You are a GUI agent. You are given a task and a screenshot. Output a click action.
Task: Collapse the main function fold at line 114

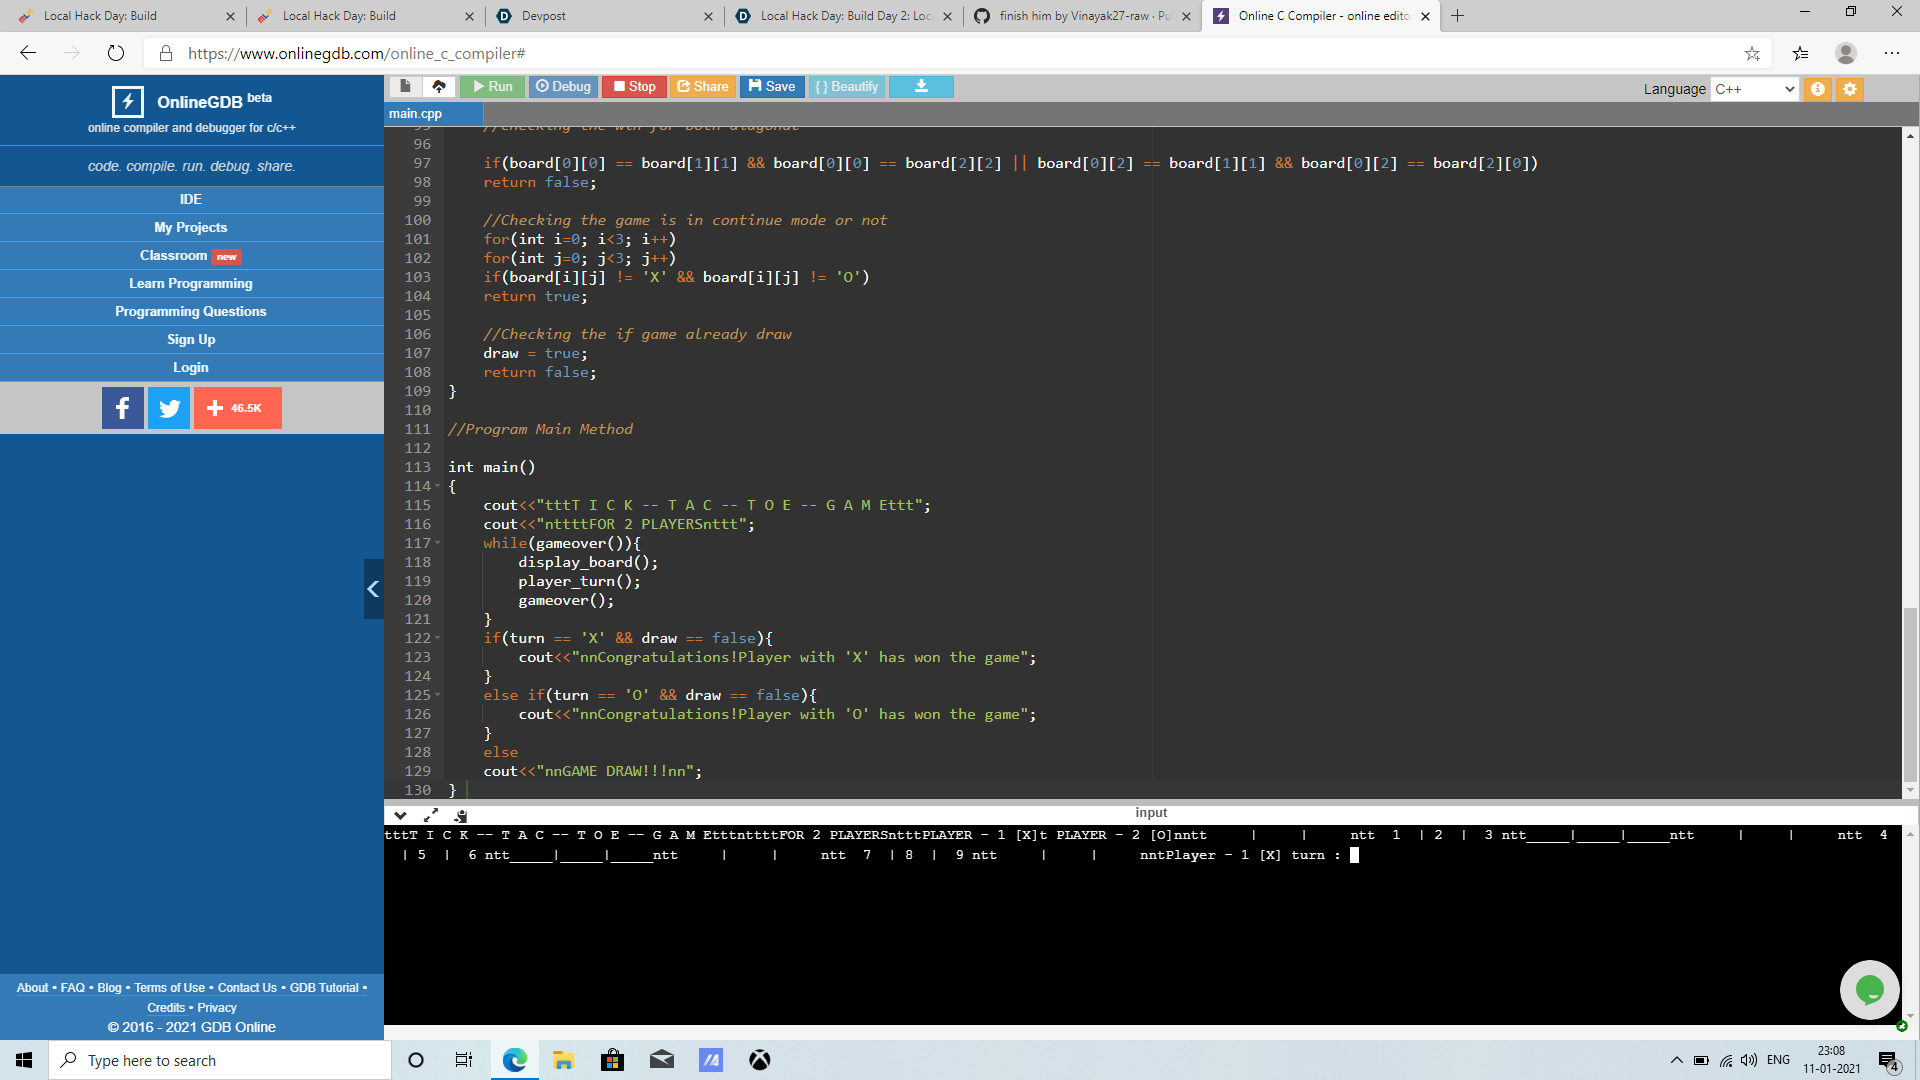click(x=438, y=486)
